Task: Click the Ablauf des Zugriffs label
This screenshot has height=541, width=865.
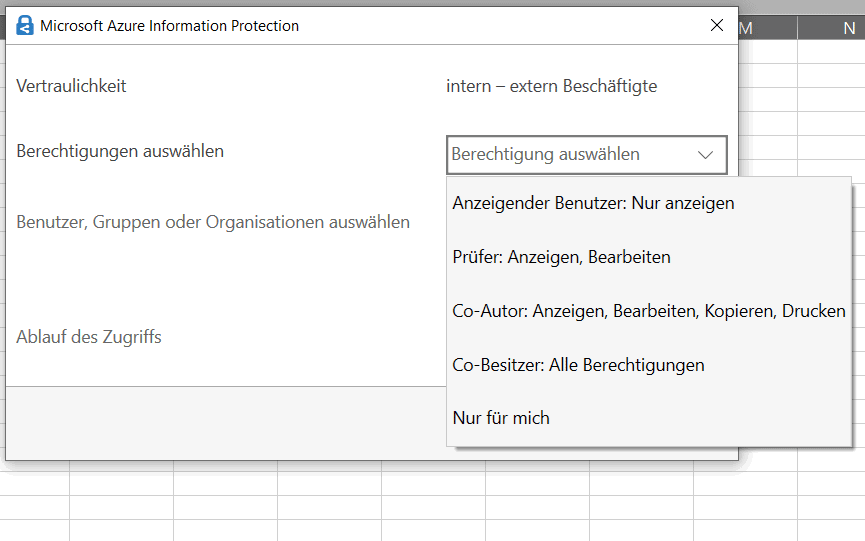Action: click(x=89, y=337)
